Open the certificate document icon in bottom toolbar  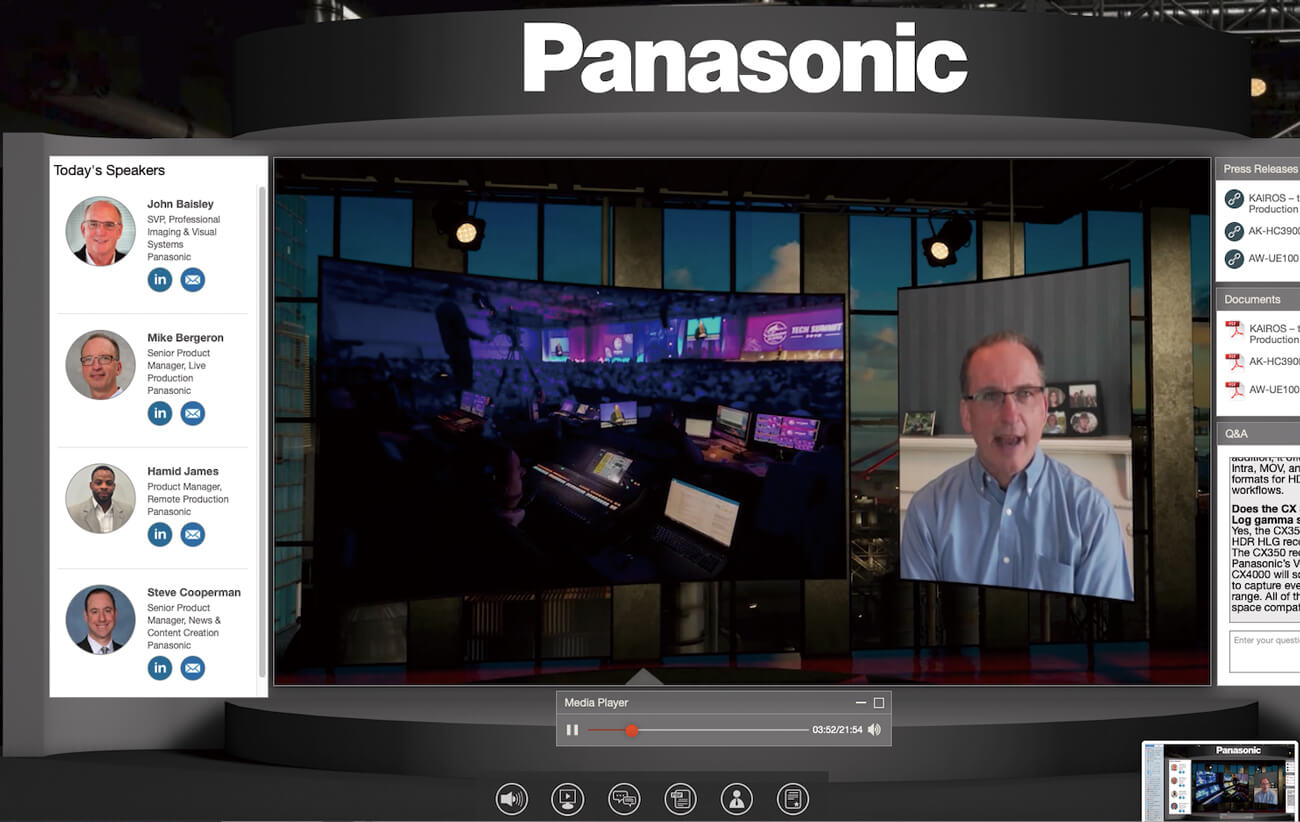click(793, 799)
